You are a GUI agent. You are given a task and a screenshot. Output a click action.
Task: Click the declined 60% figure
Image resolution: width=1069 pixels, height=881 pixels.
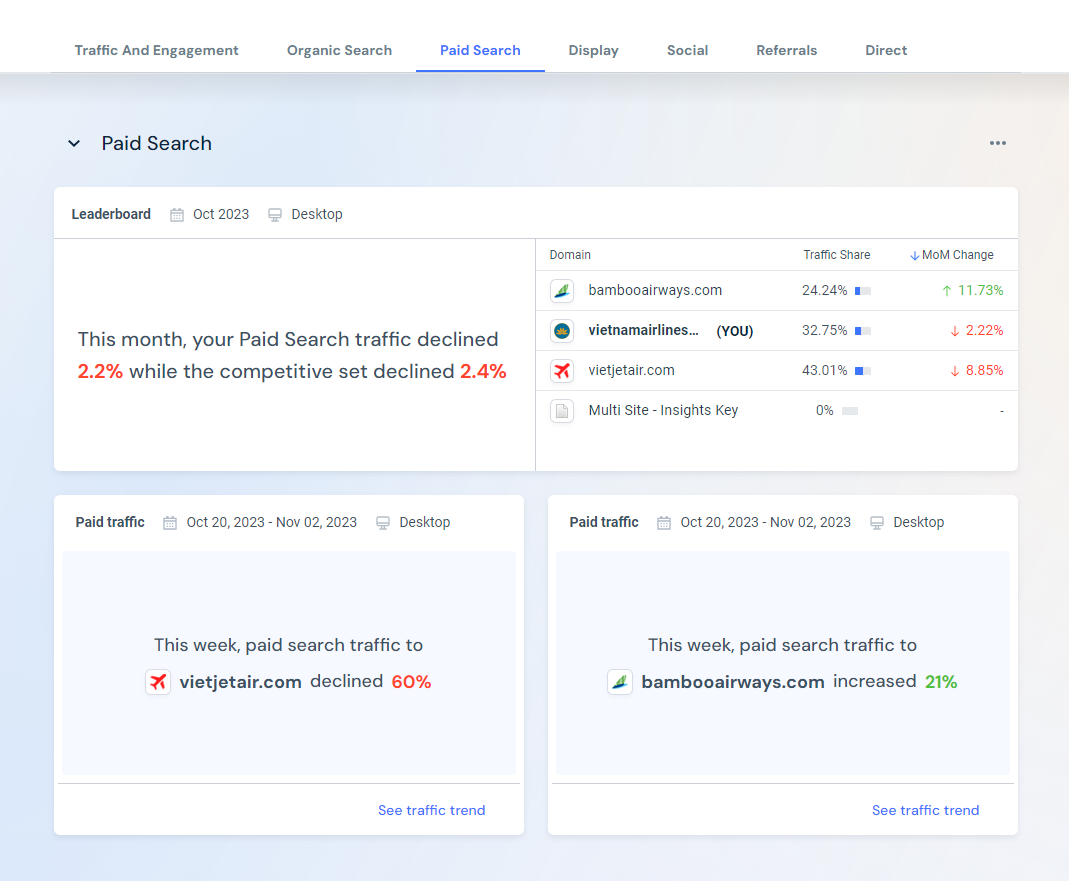(x=411, y=682)
